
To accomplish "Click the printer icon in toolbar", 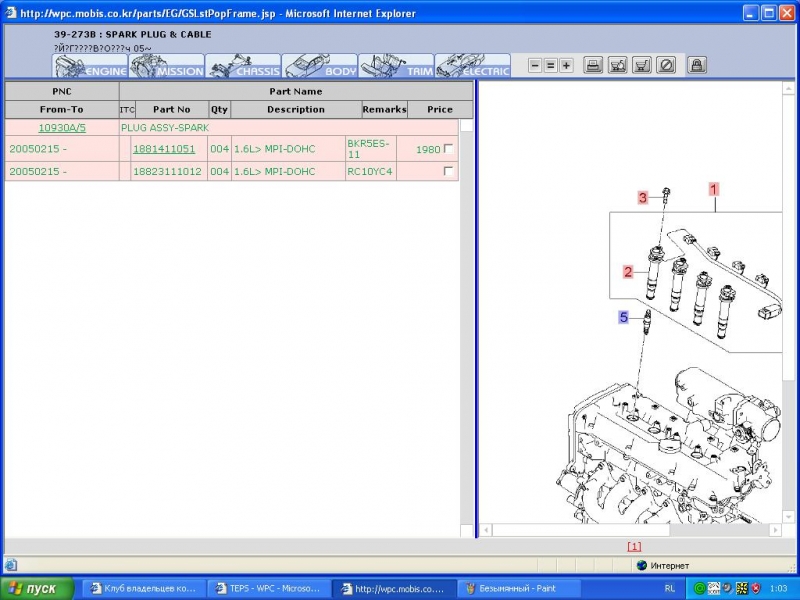I will point(593,65).
